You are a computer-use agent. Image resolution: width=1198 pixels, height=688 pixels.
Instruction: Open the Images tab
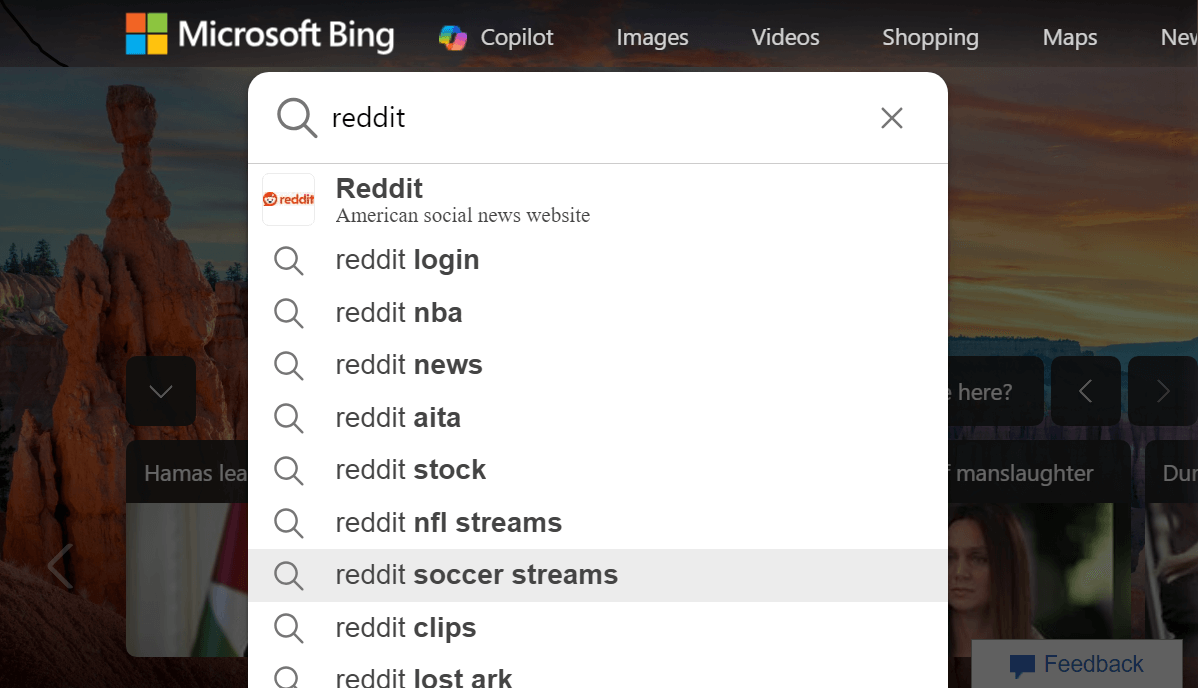[x=652, y=37]
